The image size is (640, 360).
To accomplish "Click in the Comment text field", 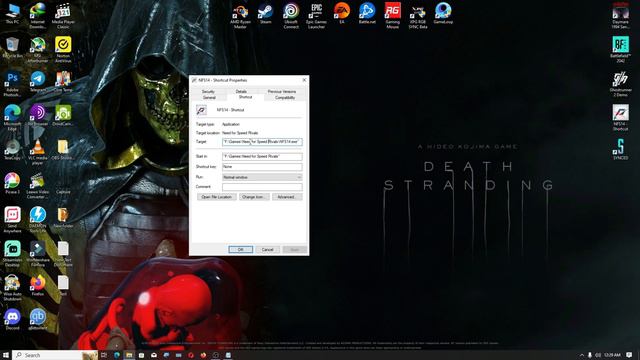I will tap(262, 187).
